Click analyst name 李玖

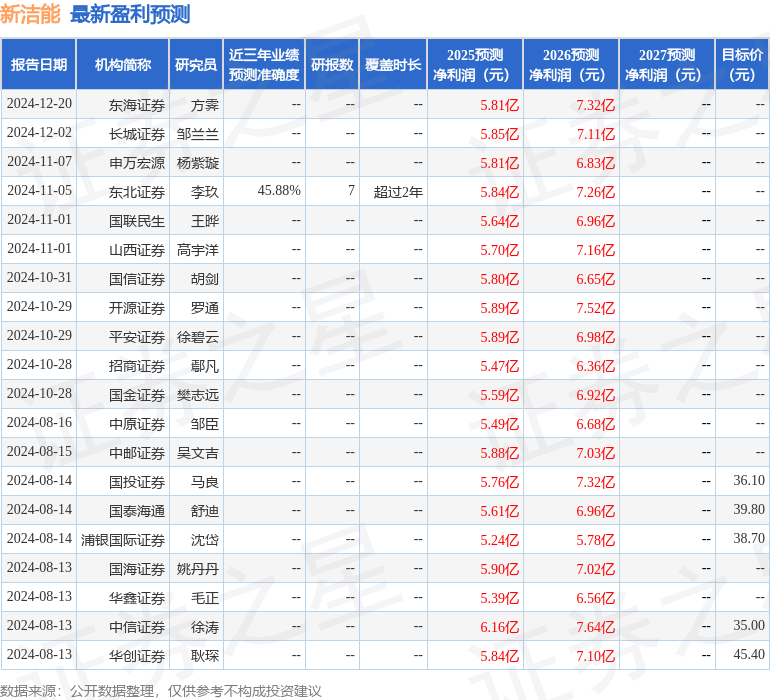[x=205, y=192]
